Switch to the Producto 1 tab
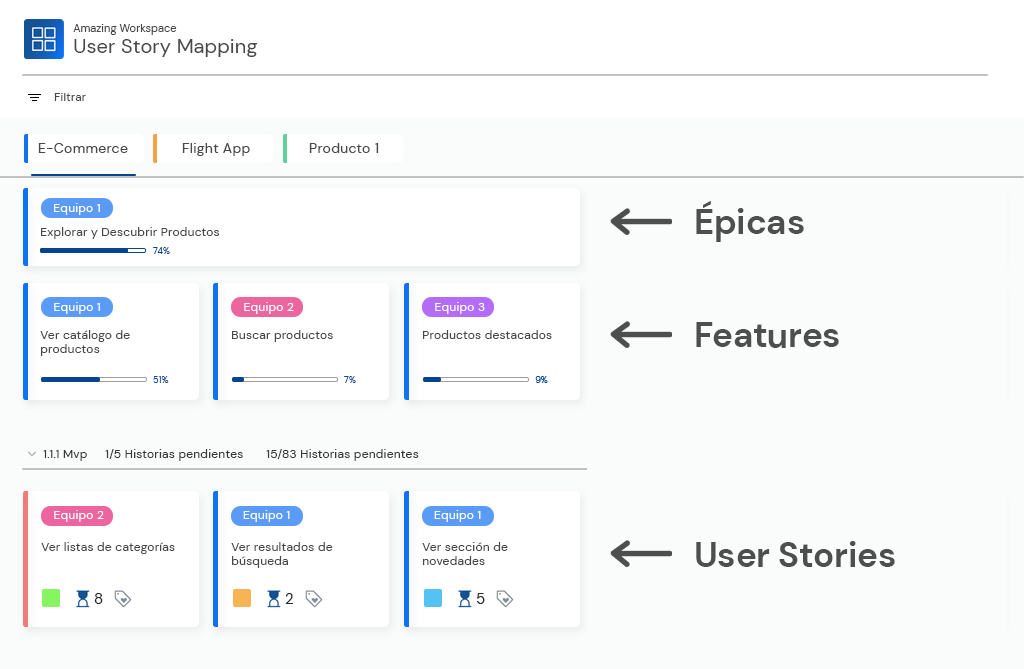The width and height of the screenshot is (1024, 669). point(344,148)
